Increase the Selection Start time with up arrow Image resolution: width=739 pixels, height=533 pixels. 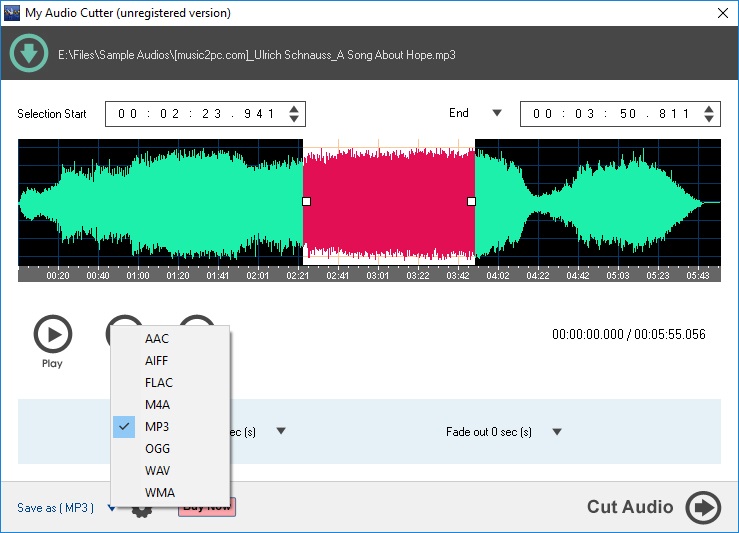click(294, 109)
